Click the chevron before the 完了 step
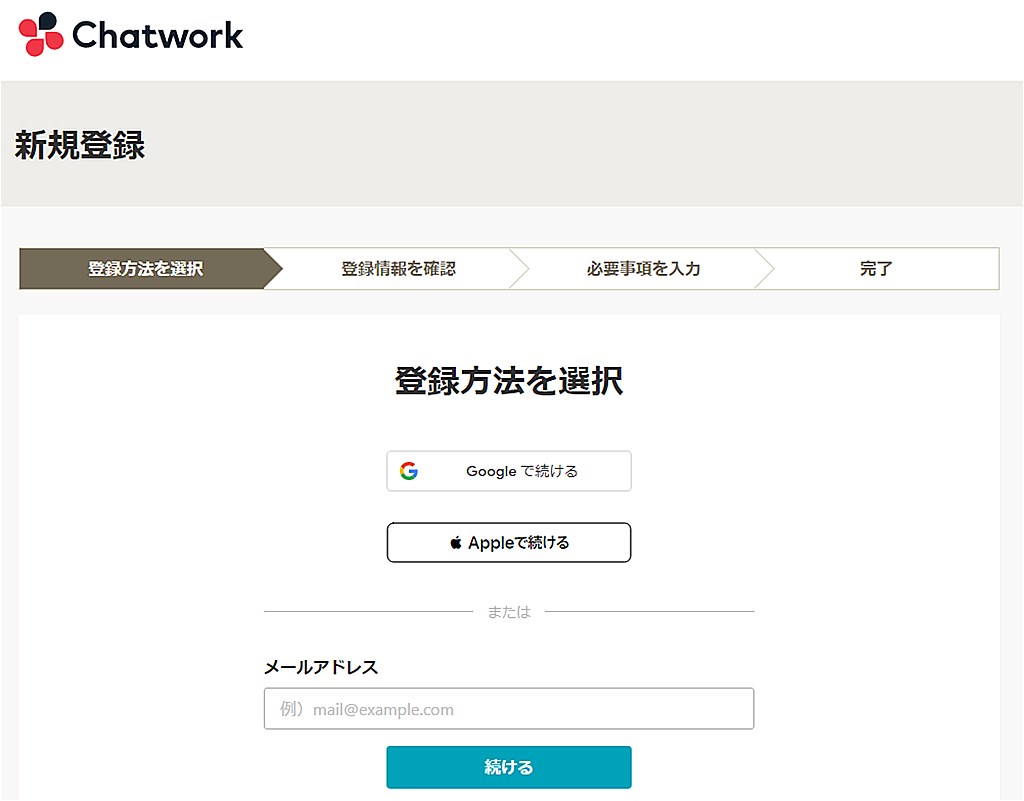Viewport: 1024px width, 801px height. point(765,268)
